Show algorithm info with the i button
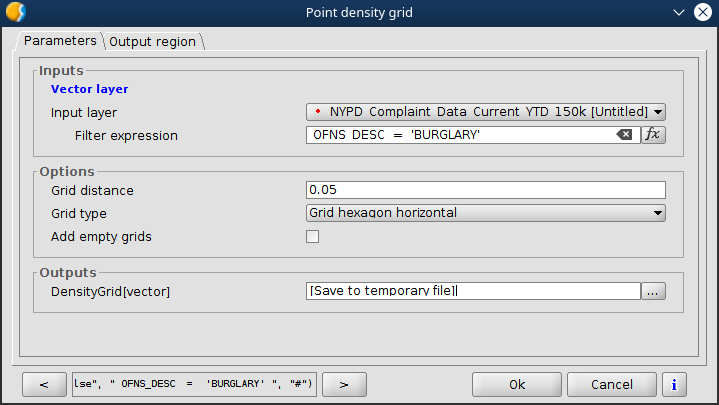 point(675,384)
